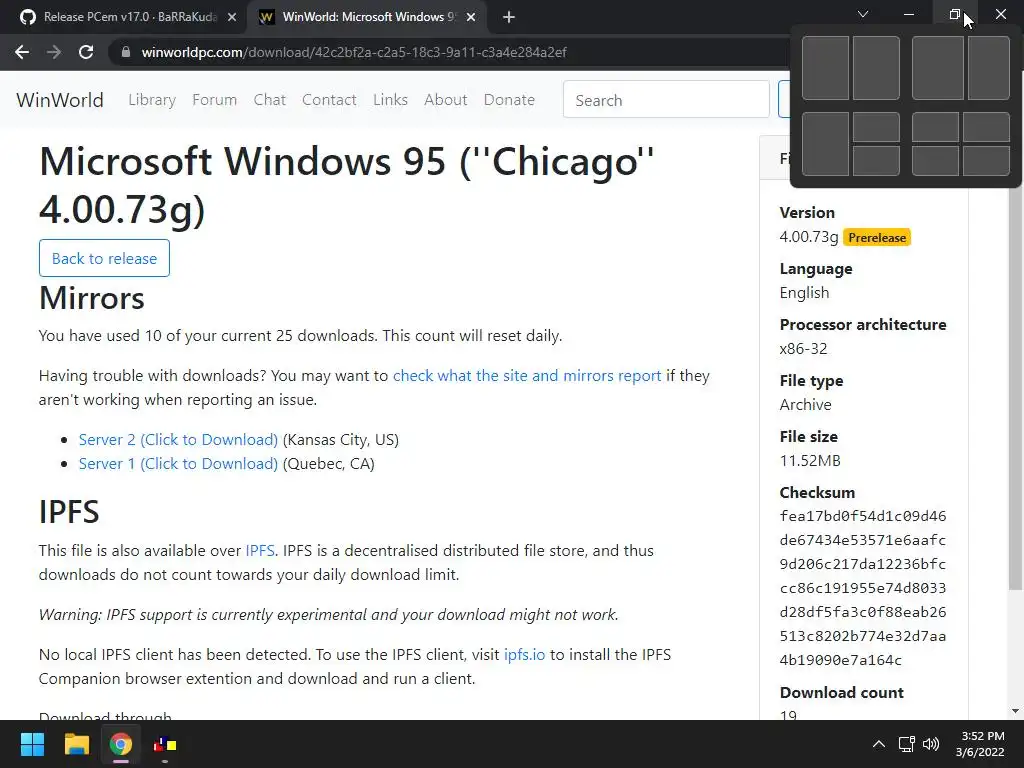Click the padlock site info icon
This screenshot has width=1024, height=768.
pyautogui.click(x=126, y=52)
